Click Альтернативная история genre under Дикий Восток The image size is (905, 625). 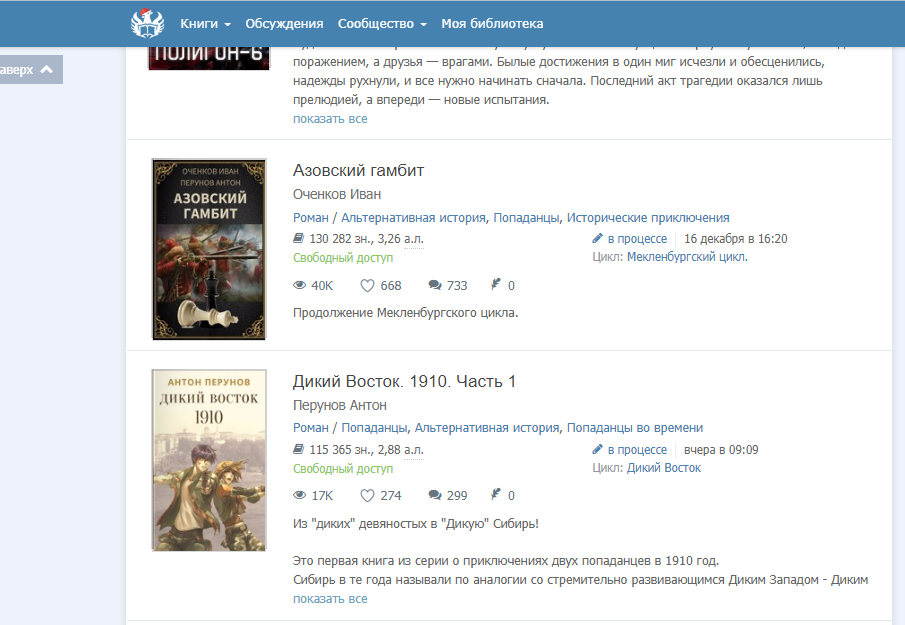[487, 428]
